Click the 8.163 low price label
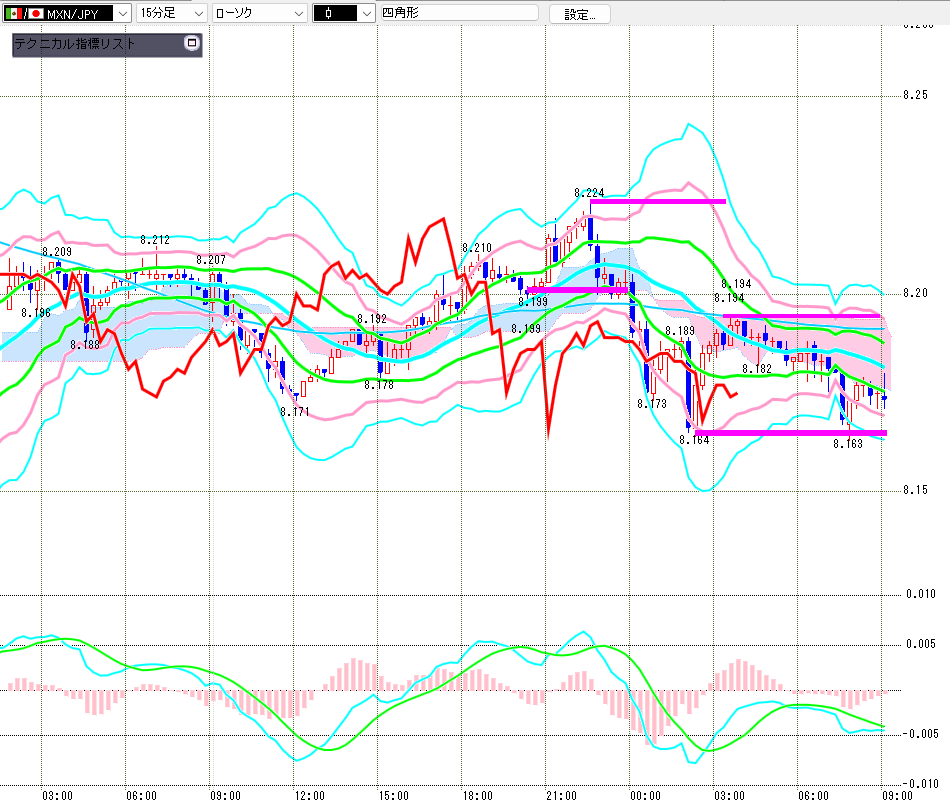The width and height of the screenshot is (950, 804). coord(847,442)
